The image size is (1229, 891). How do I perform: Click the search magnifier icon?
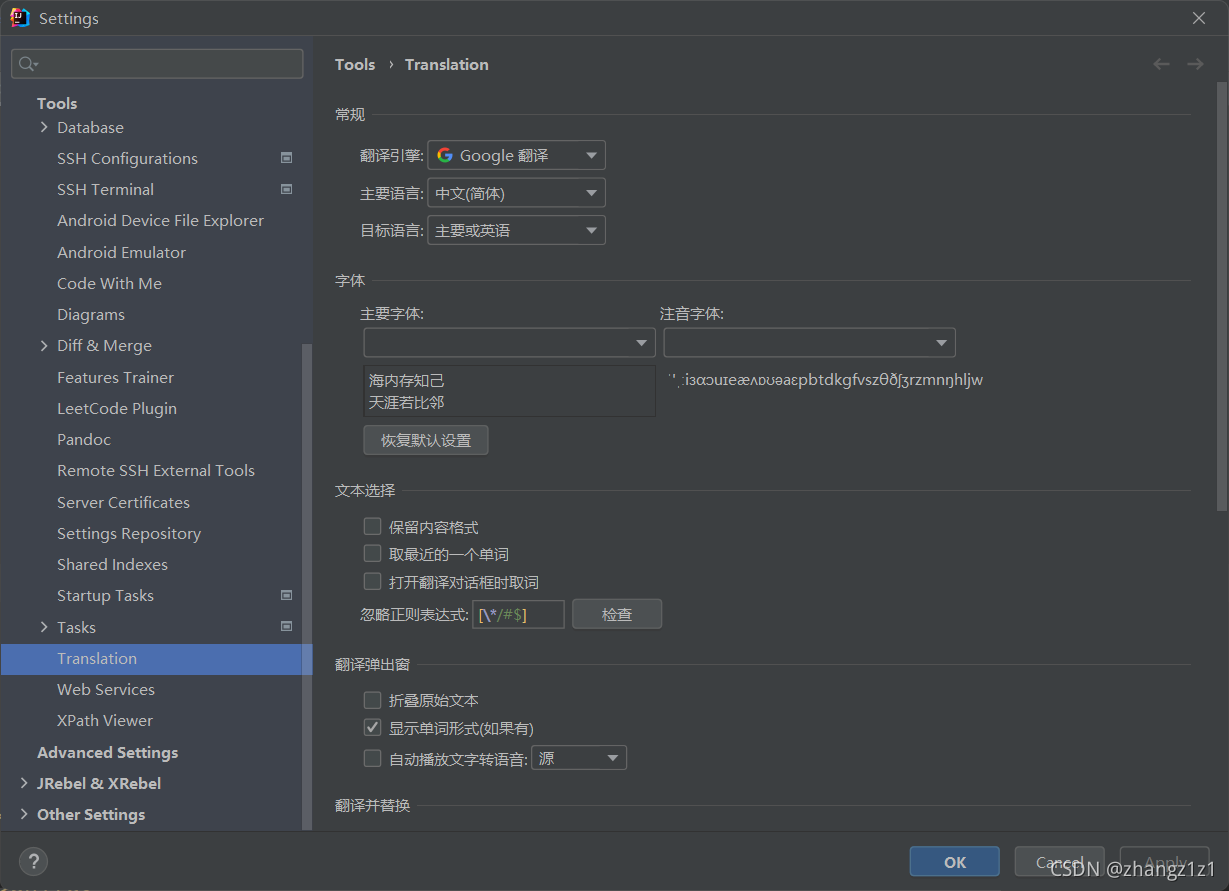(x=27, y=64)
